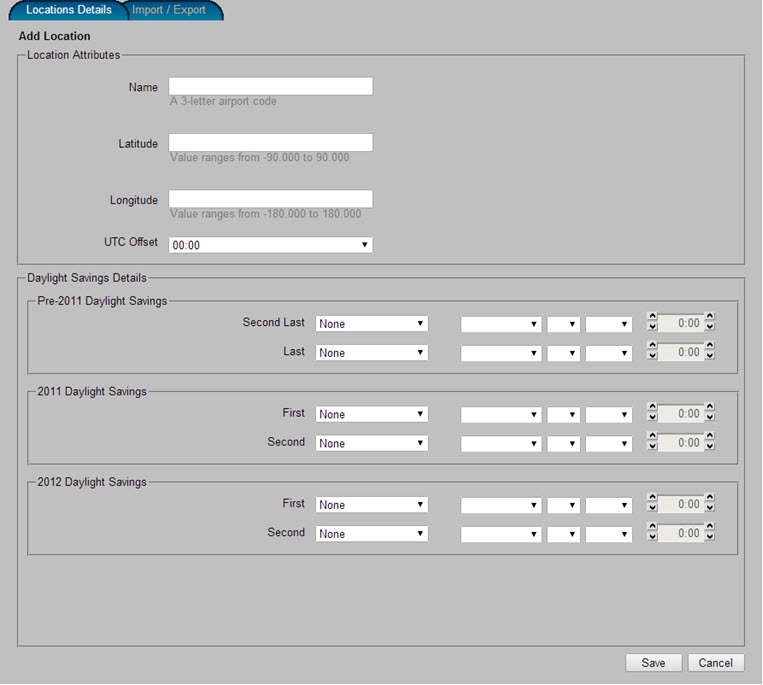This screenshot has height=685, width=763.
Task: Click into the Longitude text box
Action: (x=271, y=199)
